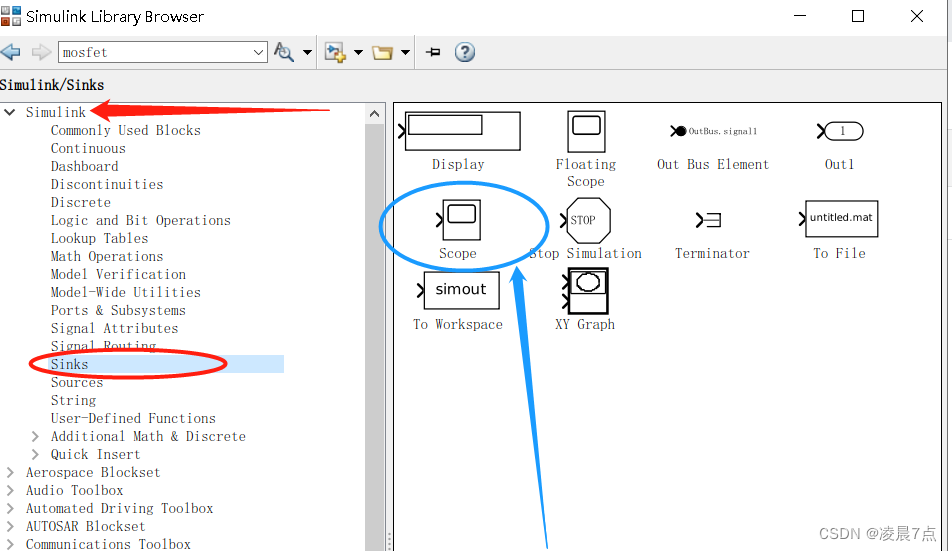Select Discrete in the library tree
The image size is (952, 551).
click(x=81, y=202)
